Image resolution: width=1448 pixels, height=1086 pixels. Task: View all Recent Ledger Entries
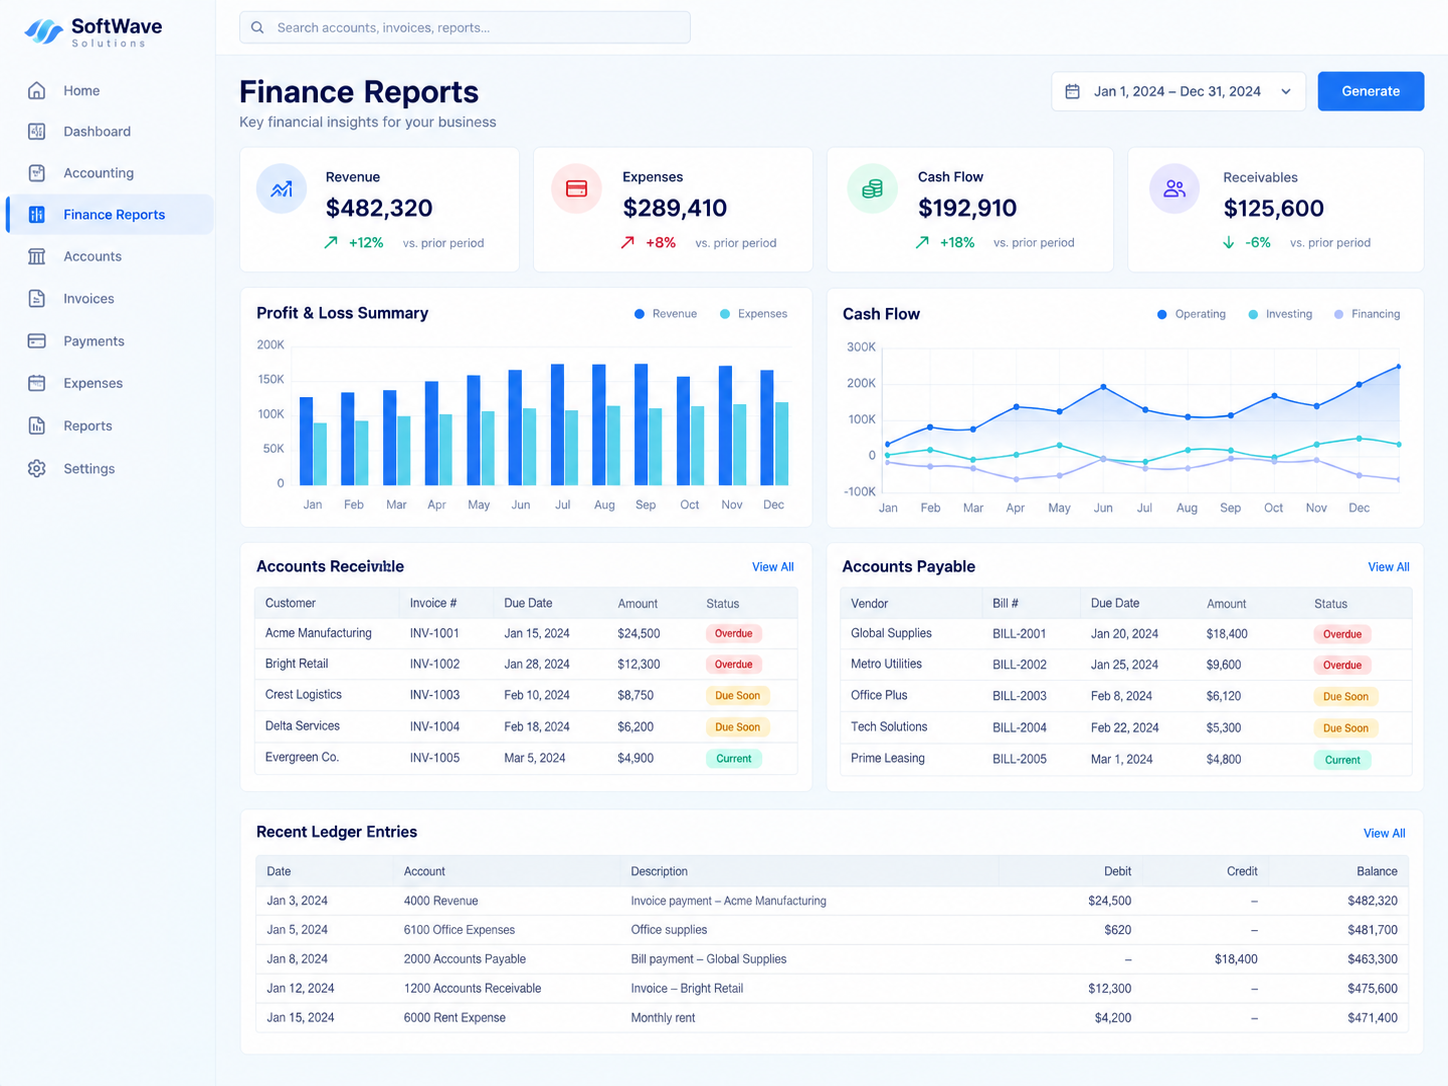[1384, 833]
